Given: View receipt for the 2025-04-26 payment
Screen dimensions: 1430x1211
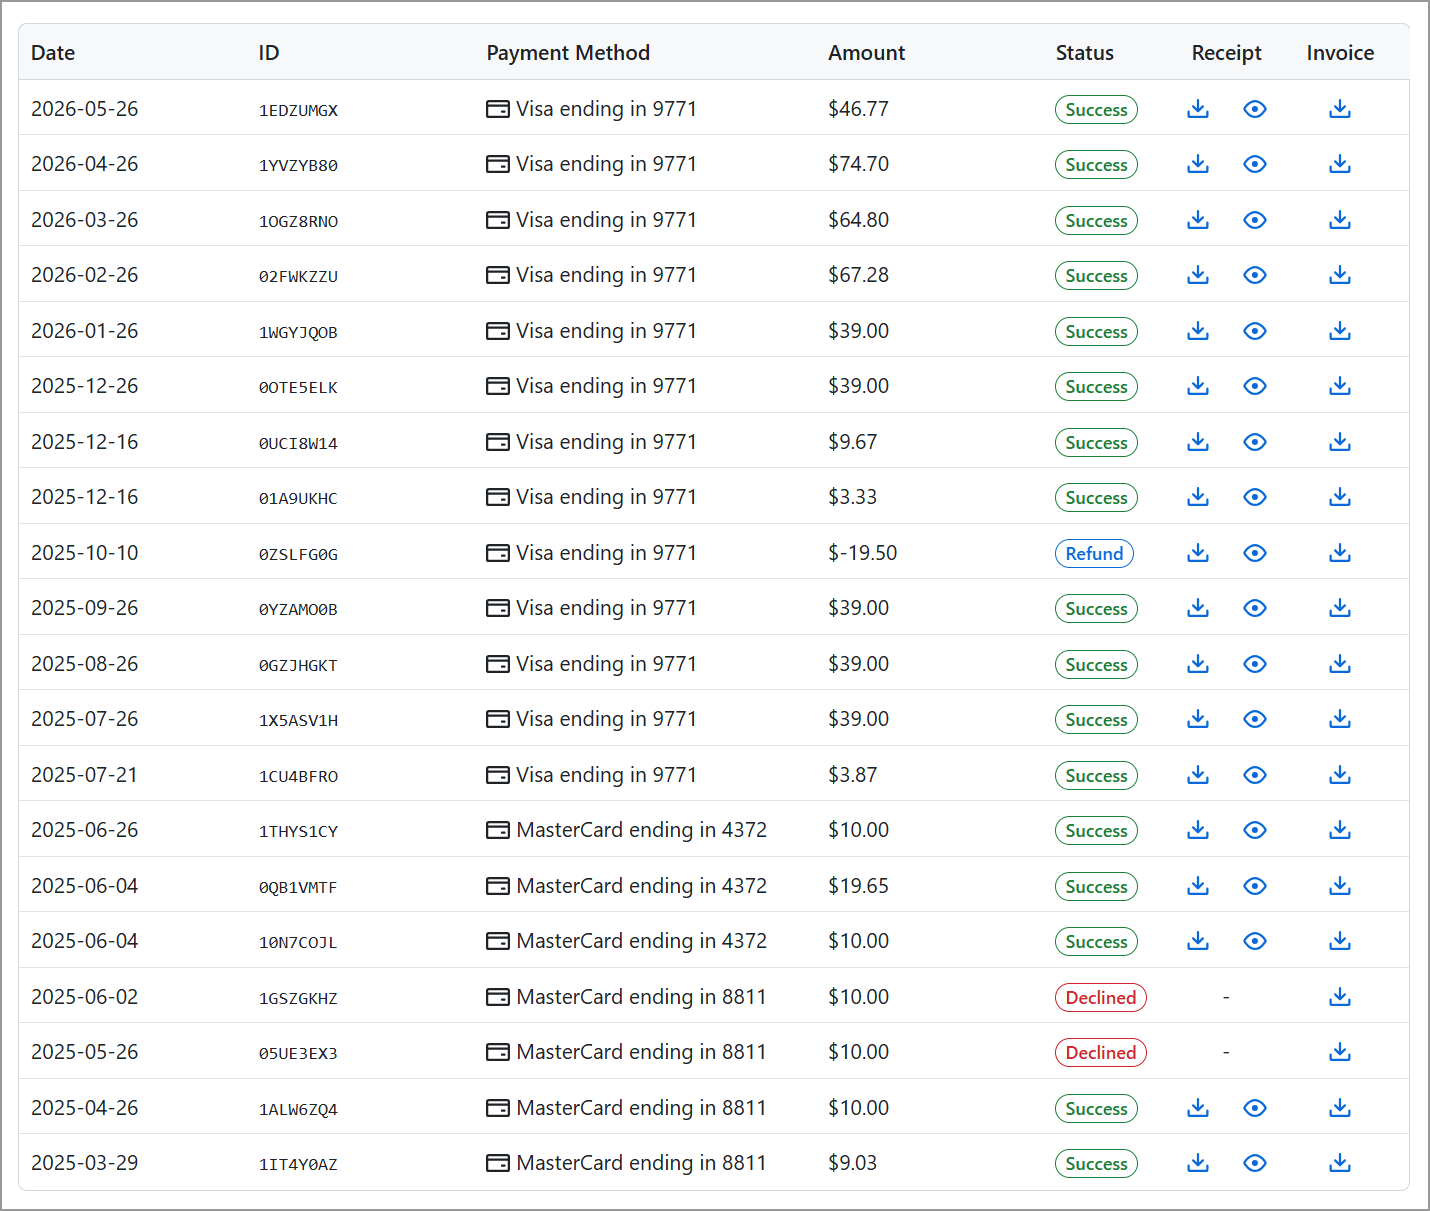Looking at the screenshot, I should click(x=1255, y=1108).
